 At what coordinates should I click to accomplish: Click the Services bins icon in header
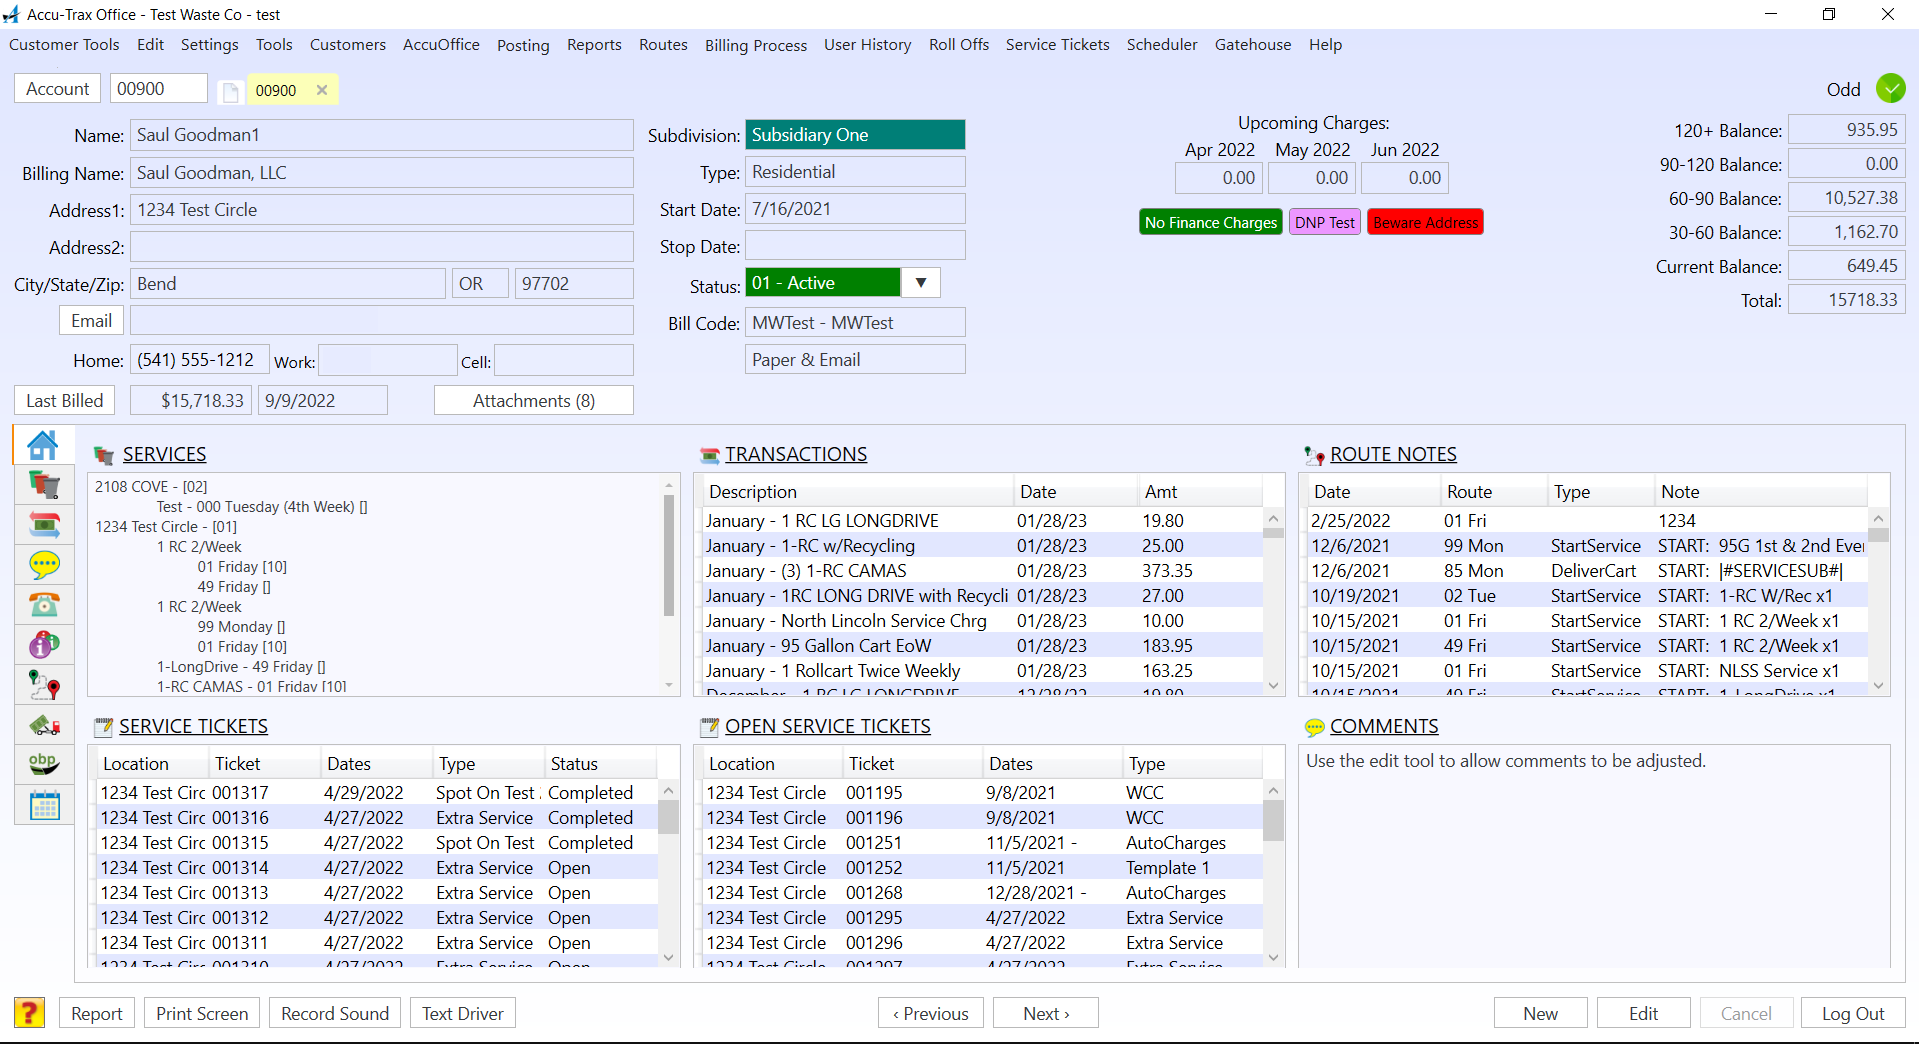[104, 456]
